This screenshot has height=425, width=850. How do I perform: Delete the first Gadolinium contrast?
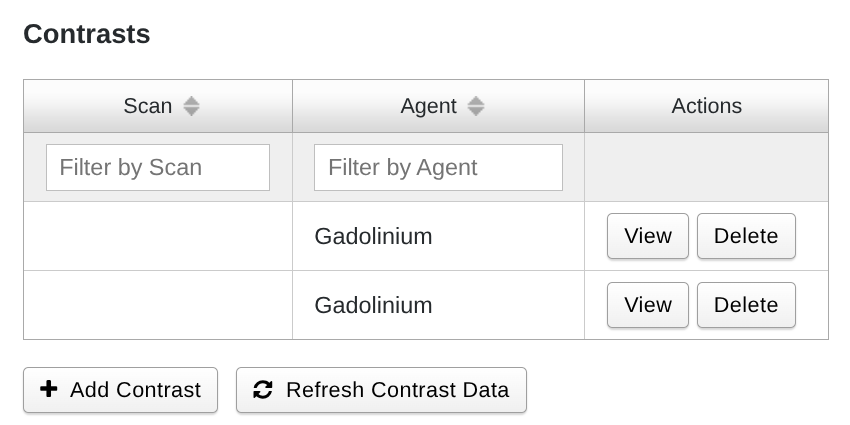coord(746,236)
